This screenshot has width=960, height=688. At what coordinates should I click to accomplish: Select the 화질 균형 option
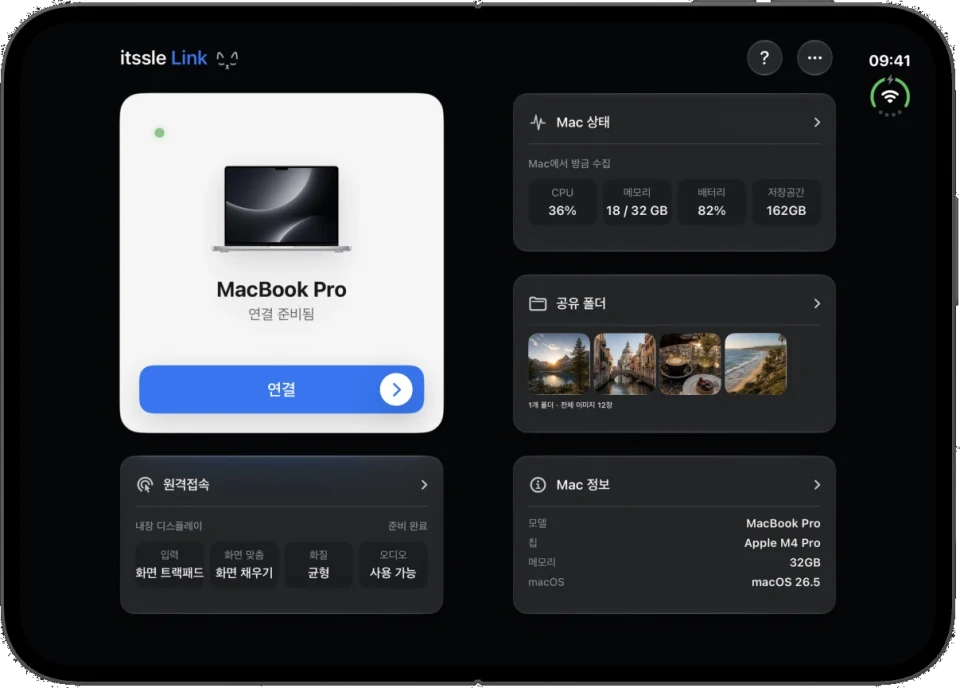318,564
